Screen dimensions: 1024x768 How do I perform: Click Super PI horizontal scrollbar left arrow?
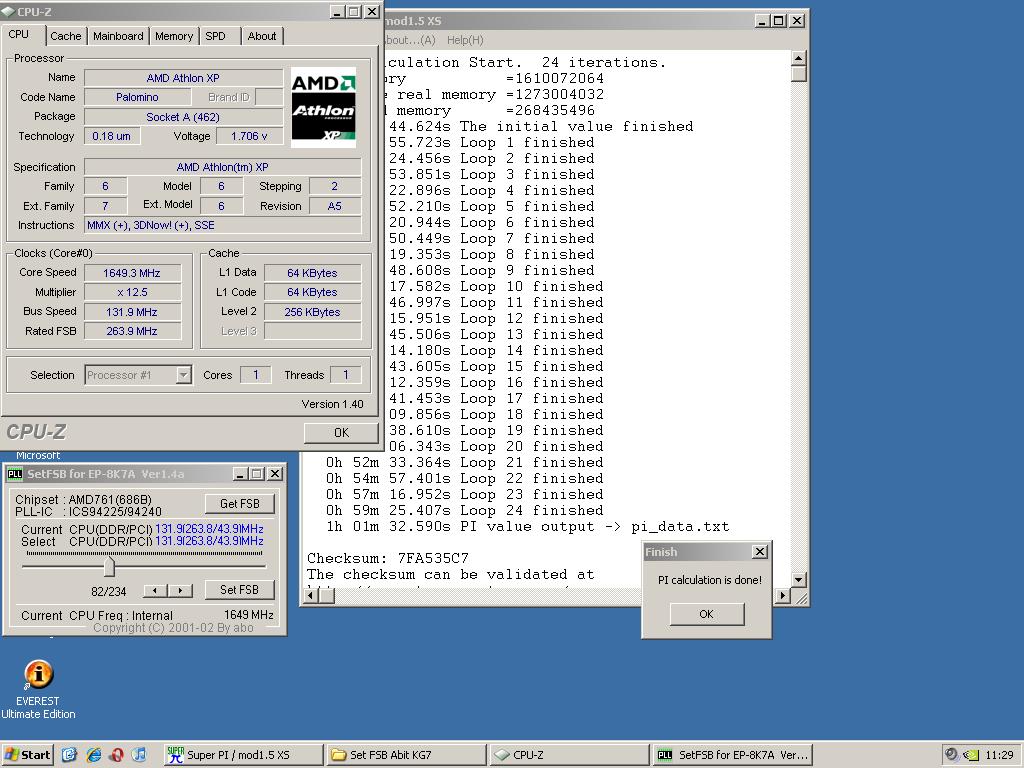[312, 595]
